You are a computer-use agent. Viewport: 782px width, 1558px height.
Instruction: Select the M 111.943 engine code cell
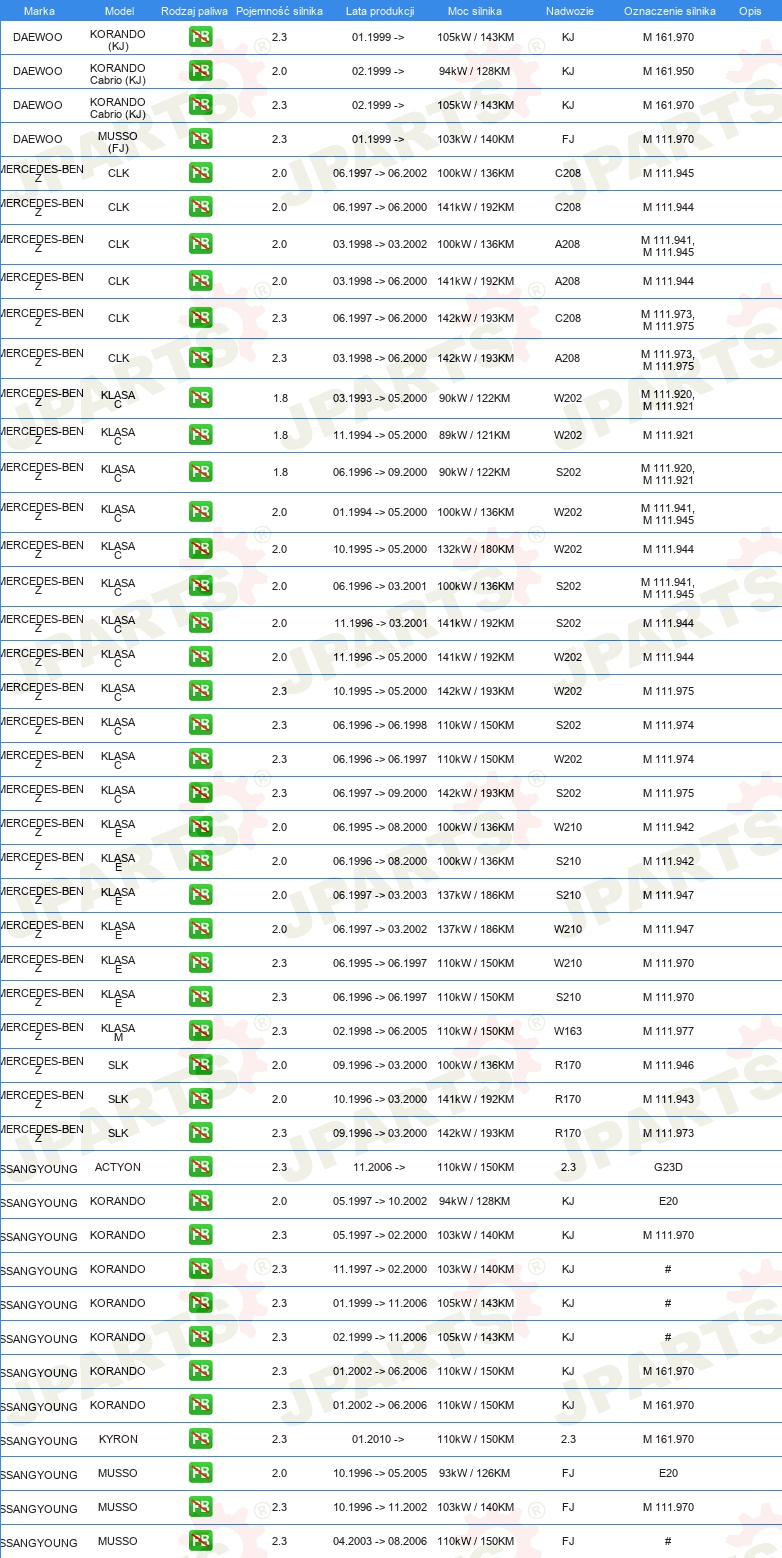(668, 1099)
